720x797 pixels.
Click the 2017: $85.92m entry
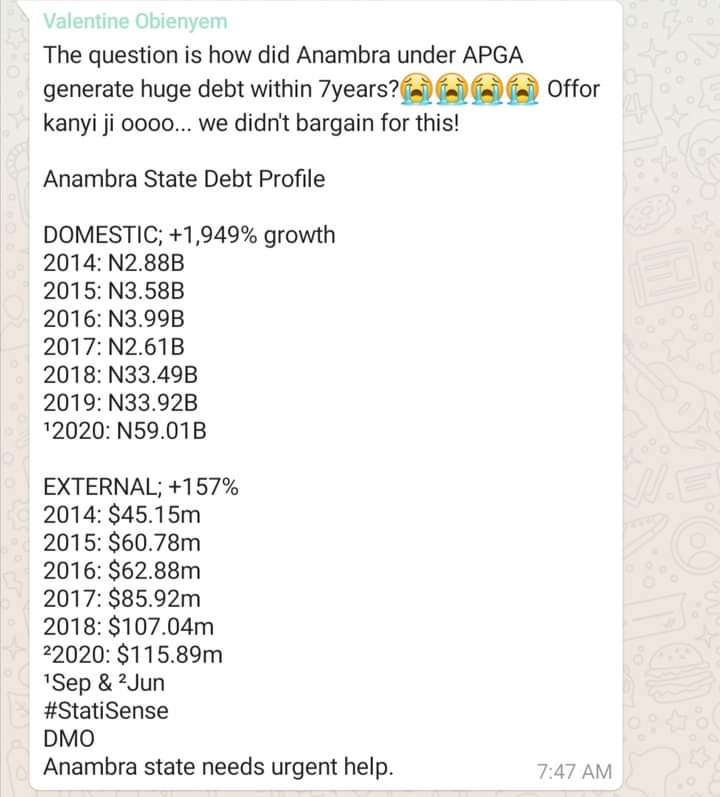point(122,600)
